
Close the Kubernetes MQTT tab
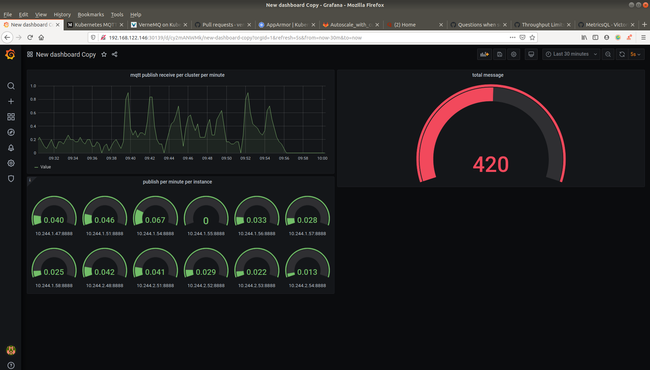121,25
